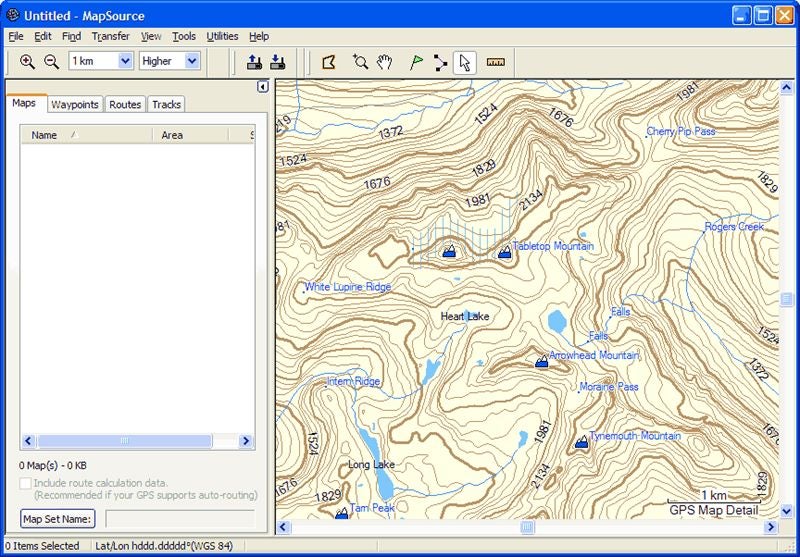Click the White Lupine Ridge label

347,287
